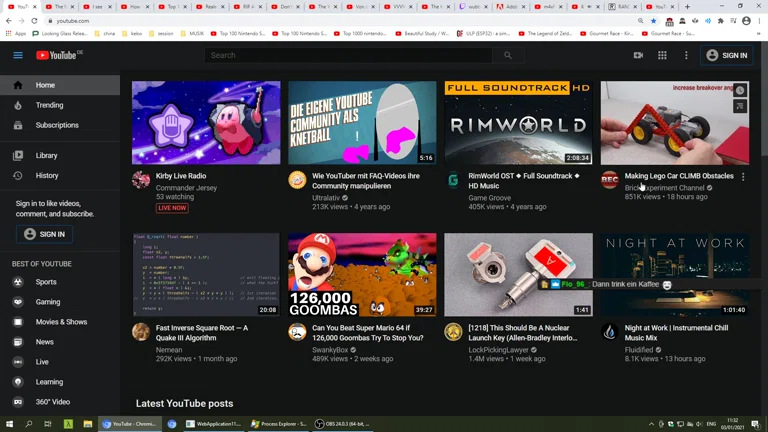Open the RimWorld OST video thumbnail

[518, 123]
